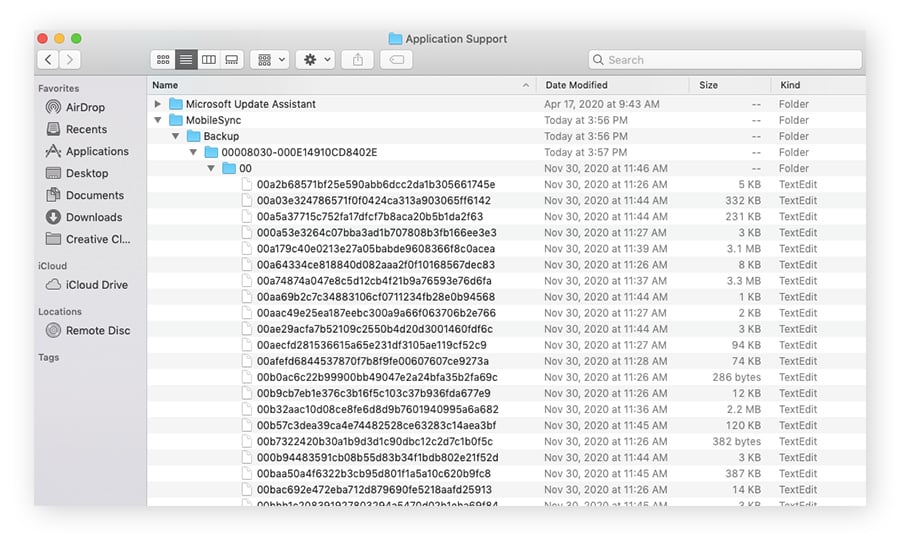The height and width of the screenshot is (534, 900).
Task: Select file 00a64334ce818840d082aaa2f0f10168567dec83
Action: (375, 265)
